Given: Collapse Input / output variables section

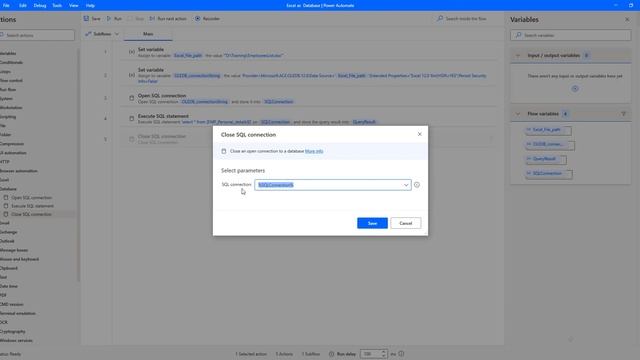Looking at the screenshot, I should (x=518, y=56).
